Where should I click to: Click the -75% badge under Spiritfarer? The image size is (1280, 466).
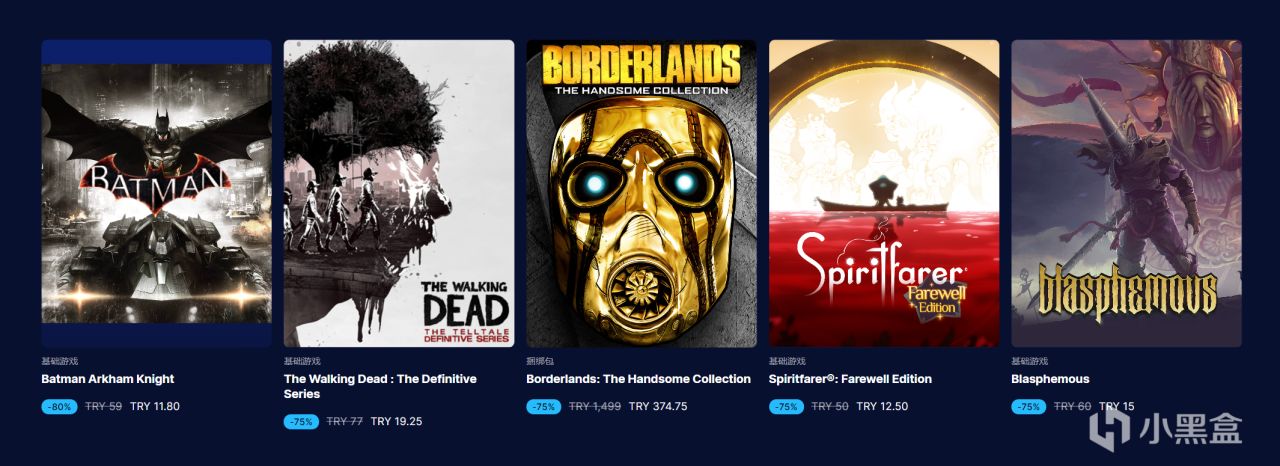coord(786,407)
